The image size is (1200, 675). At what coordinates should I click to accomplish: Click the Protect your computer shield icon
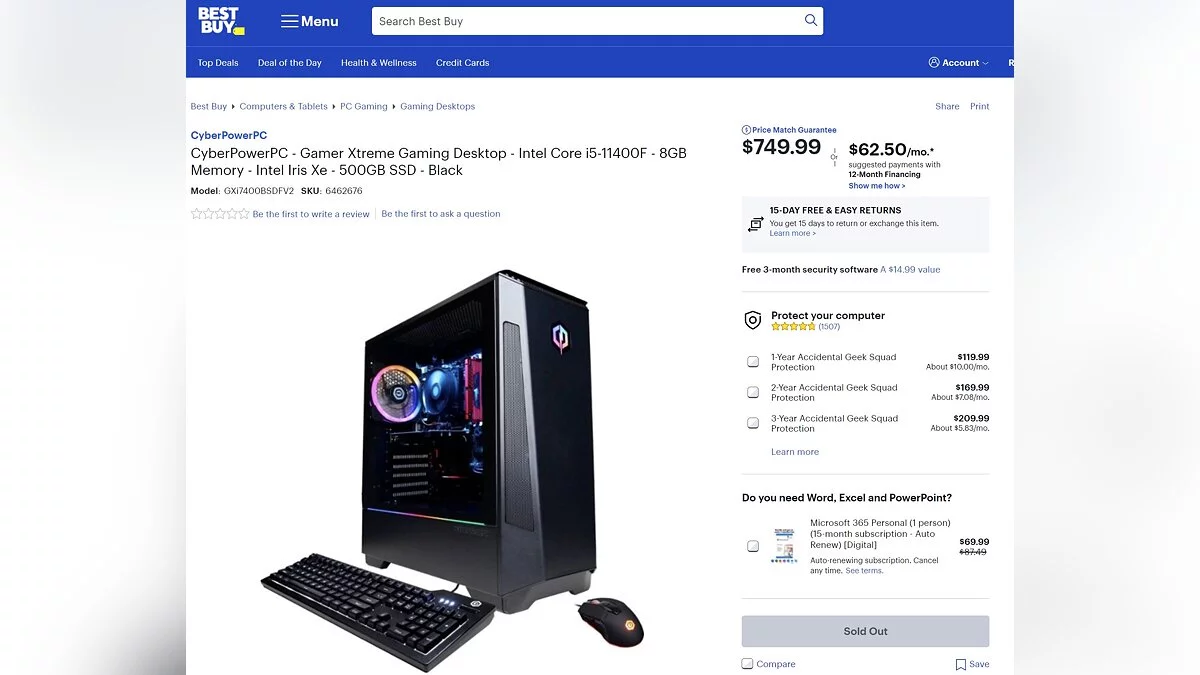point(753,320)
